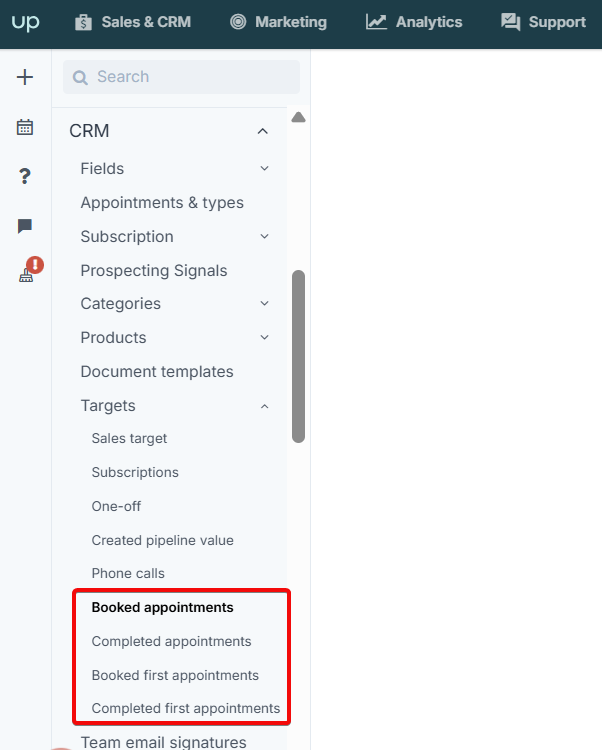The width and height of the screenshot is (602, 750).
Task: Open the chat bubble icon
Action: click(25, 226)
